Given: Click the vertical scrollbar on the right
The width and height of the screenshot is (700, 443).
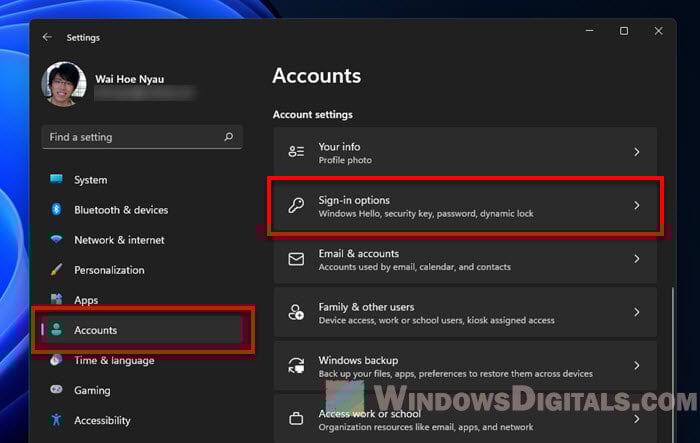Looking at the screenshot, I should point(673,364).
